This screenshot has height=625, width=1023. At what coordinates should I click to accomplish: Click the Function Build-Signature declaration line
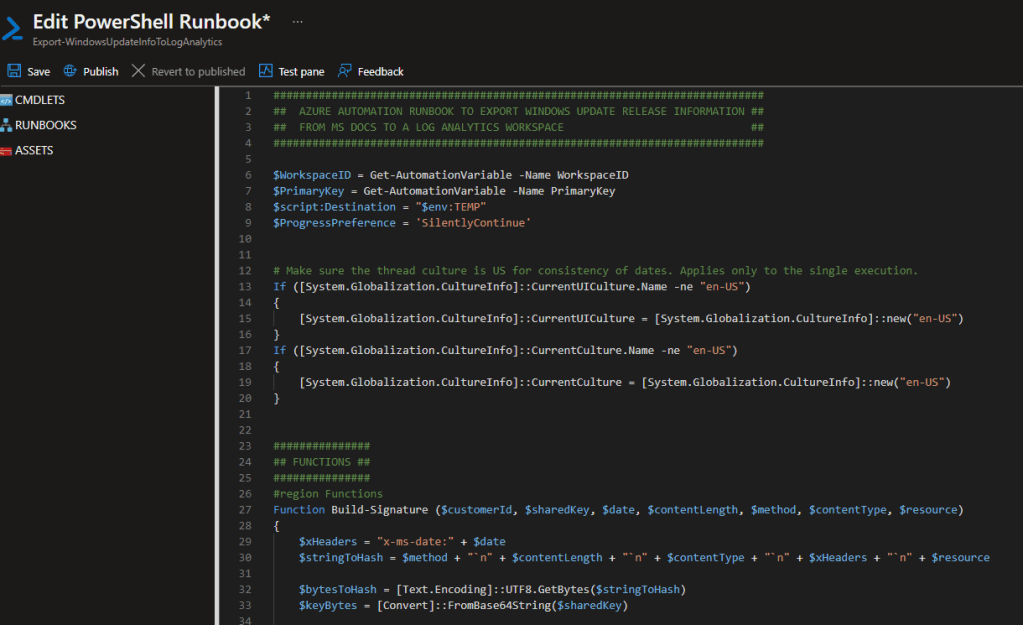coord(617,510)
